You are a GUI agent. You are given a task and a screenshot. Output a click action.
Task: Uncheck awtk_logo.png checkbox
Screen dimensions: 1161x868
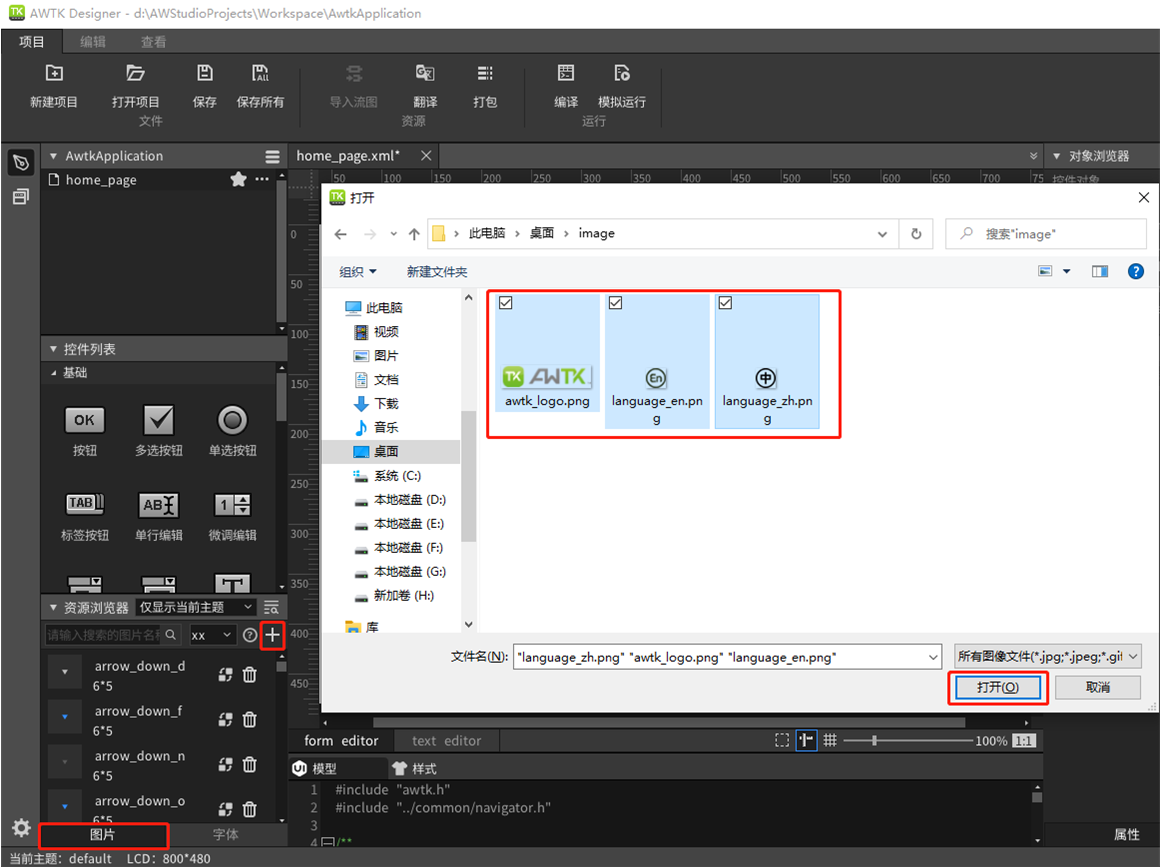[x=506, y=302]
